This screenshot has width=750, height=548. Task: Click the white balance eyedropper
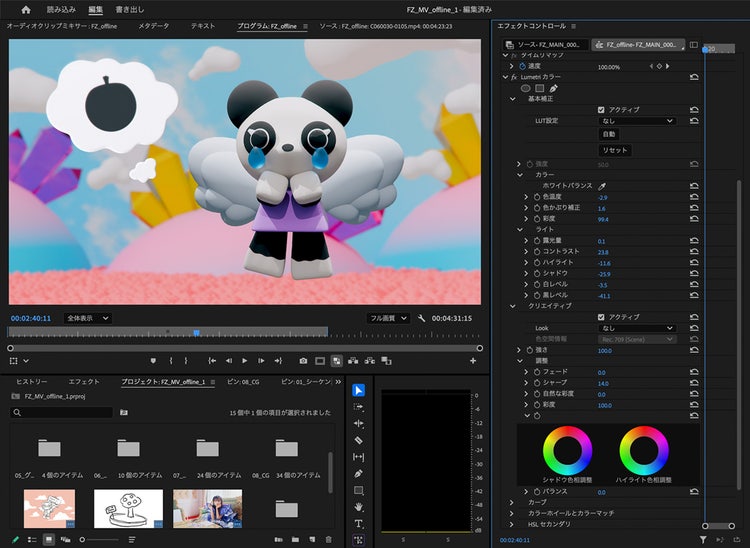click(602, 186)
